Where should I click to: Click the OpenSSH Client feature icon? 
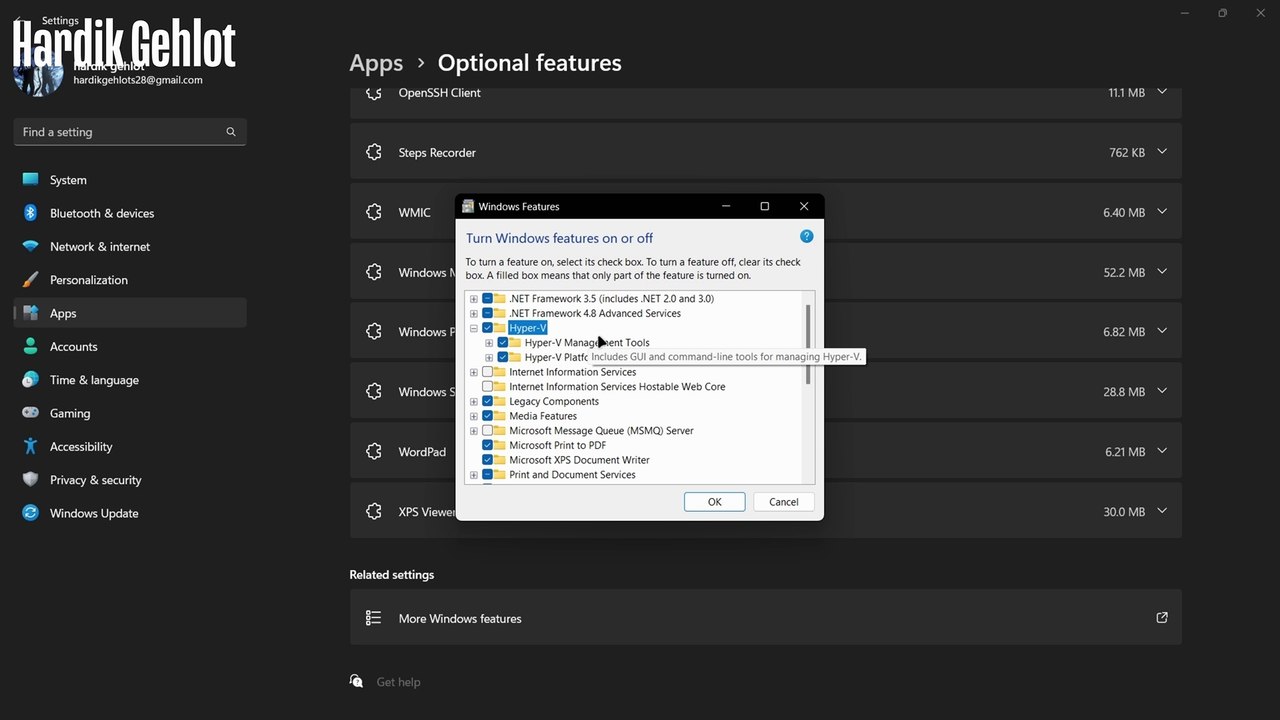(x=374, y=93)
